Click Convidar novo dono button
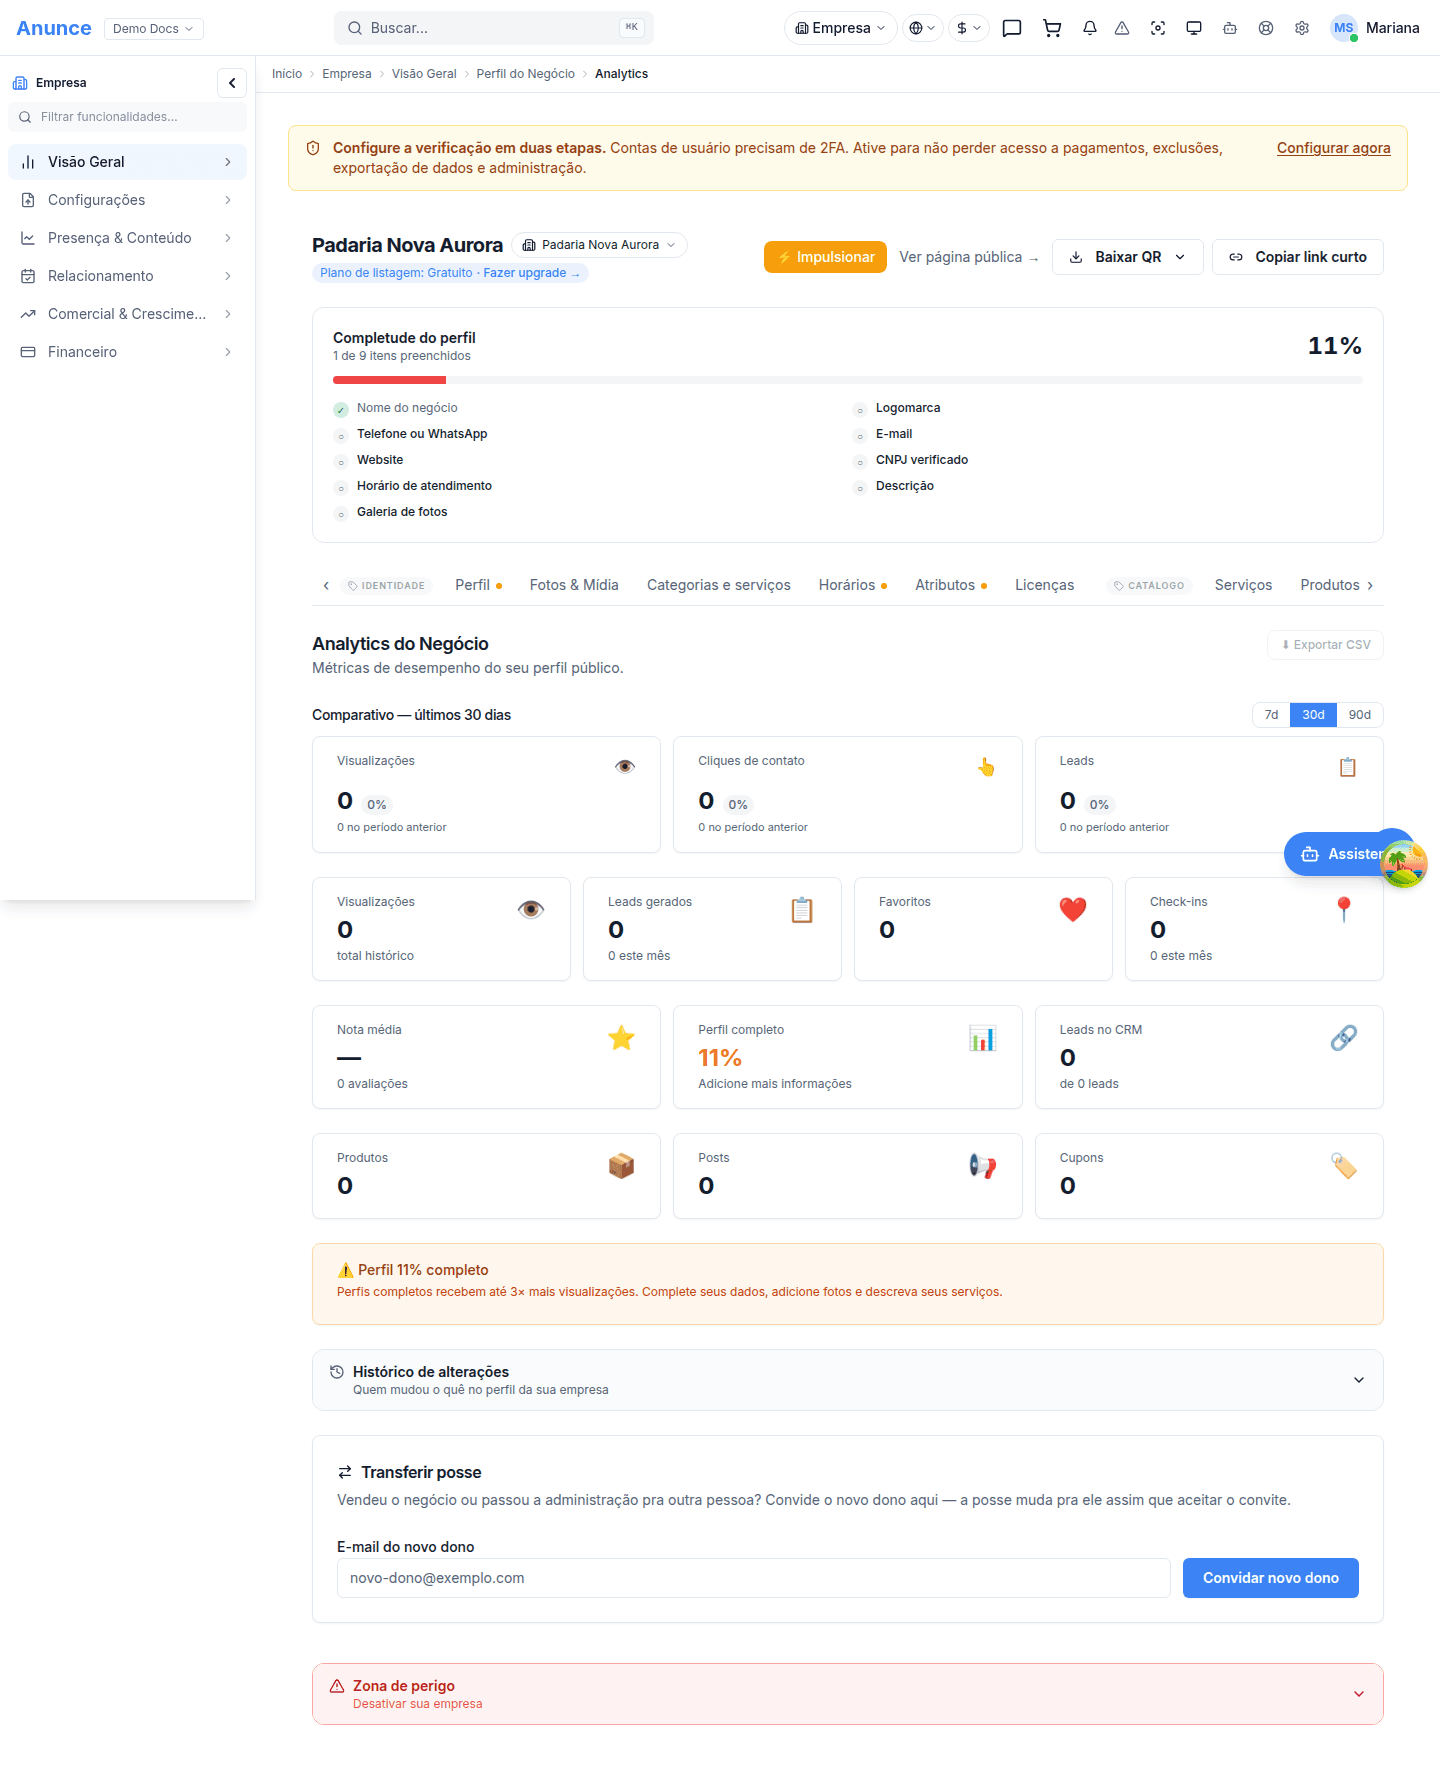Image resolution: width=1440 pixels, height=1781 pixels. click(1270, 1578)
